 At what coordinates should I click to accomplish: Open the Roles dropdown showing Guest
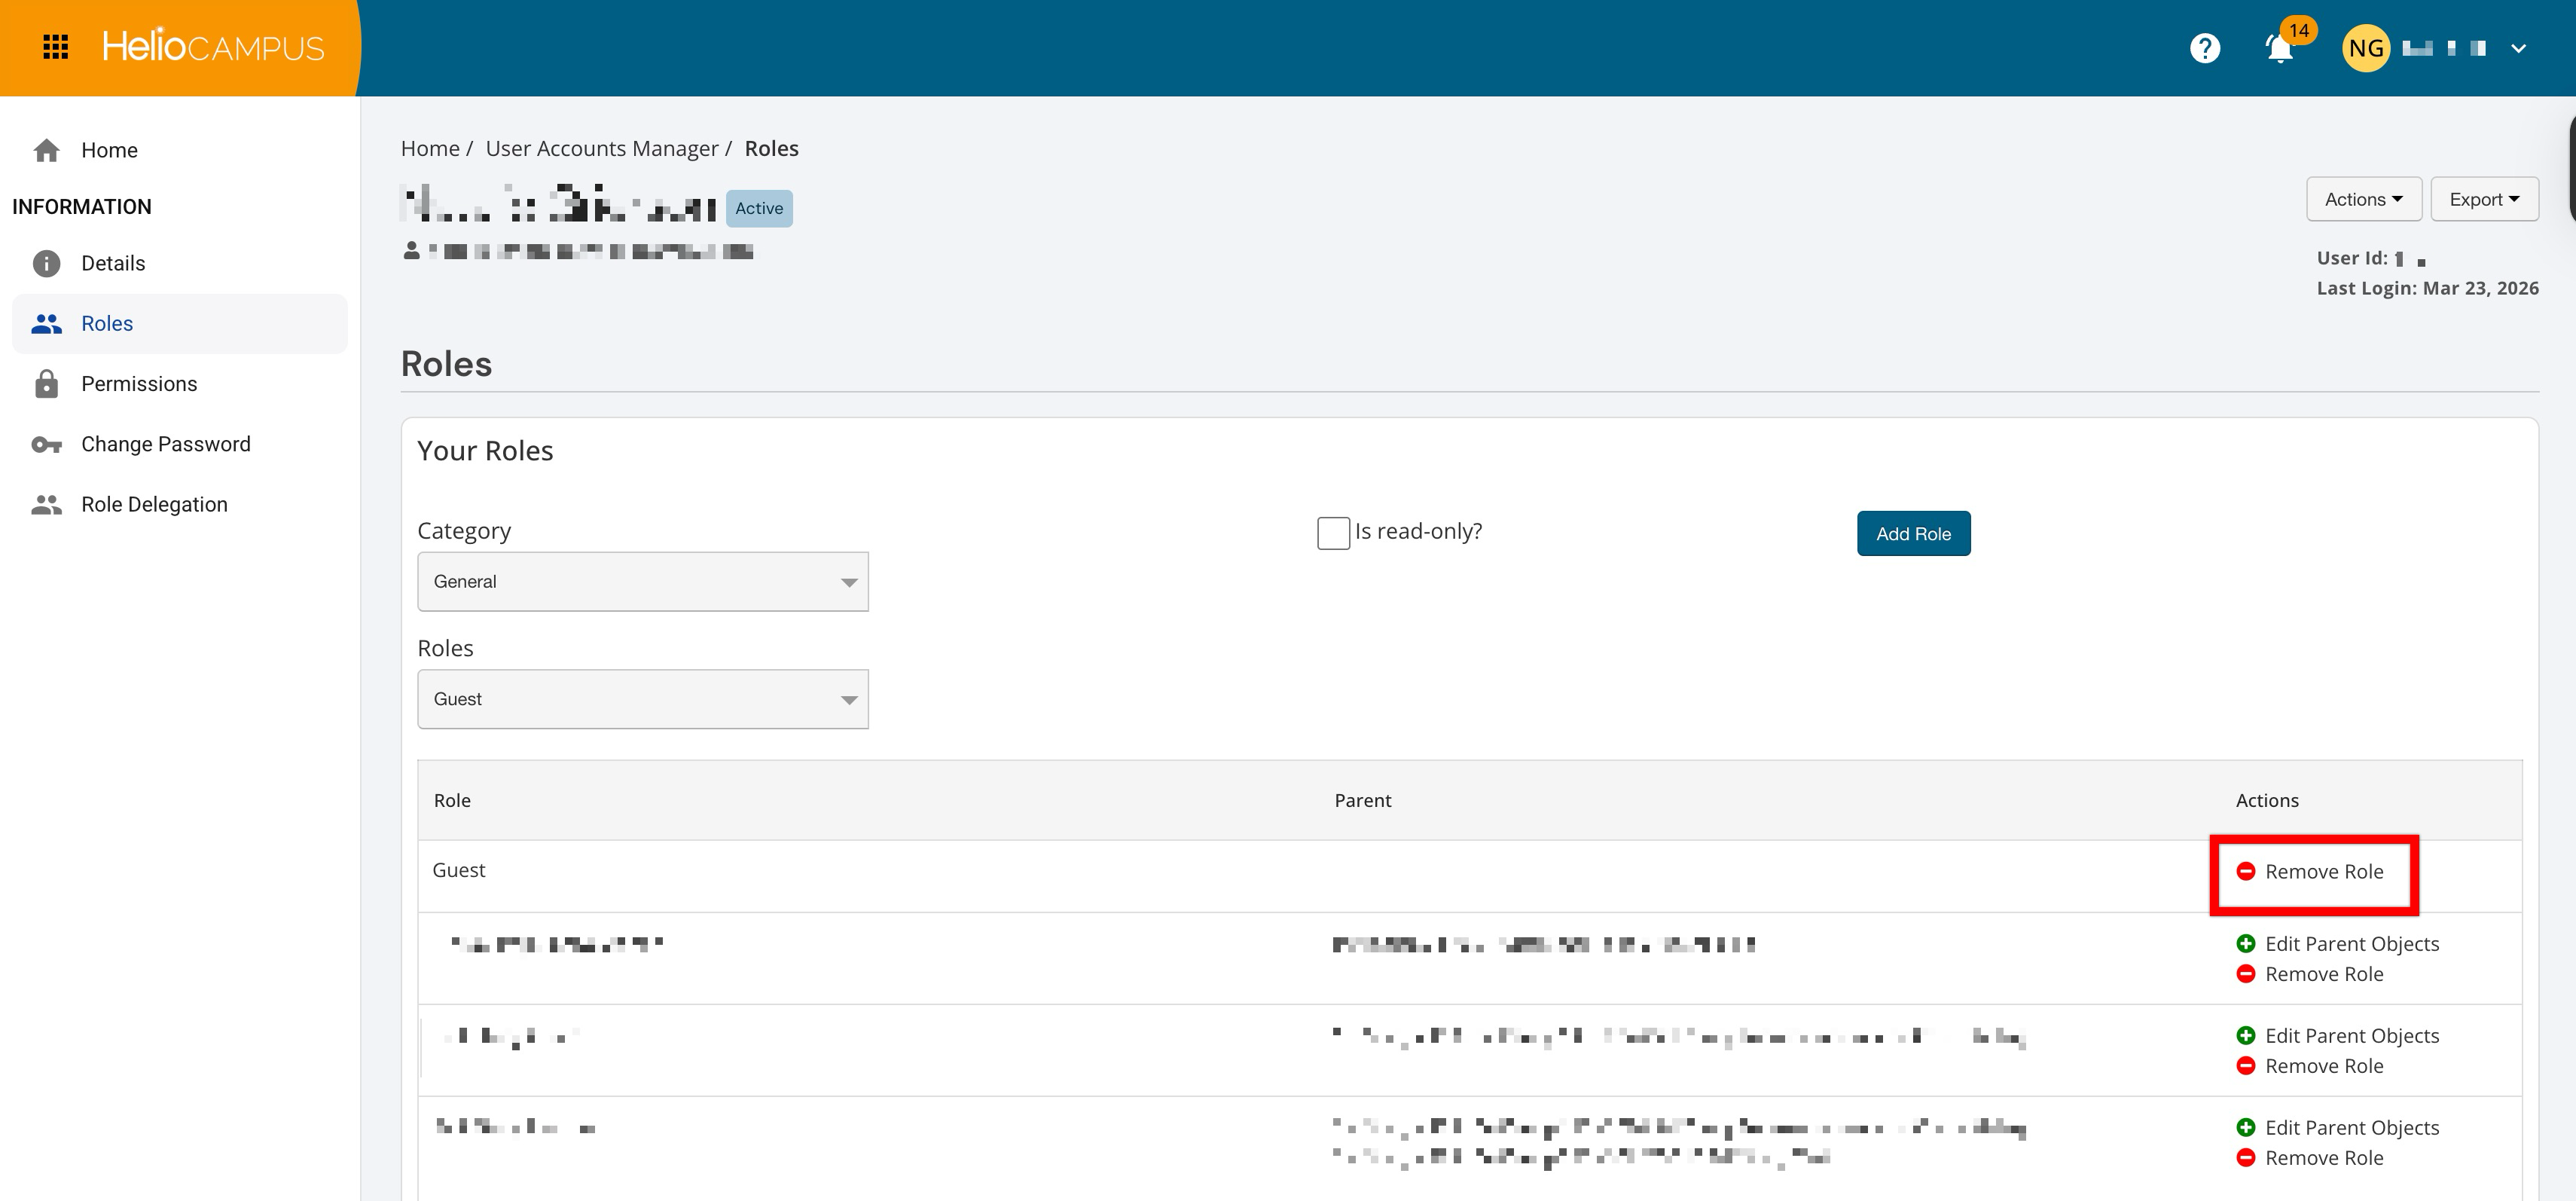[x=642, y=699]
